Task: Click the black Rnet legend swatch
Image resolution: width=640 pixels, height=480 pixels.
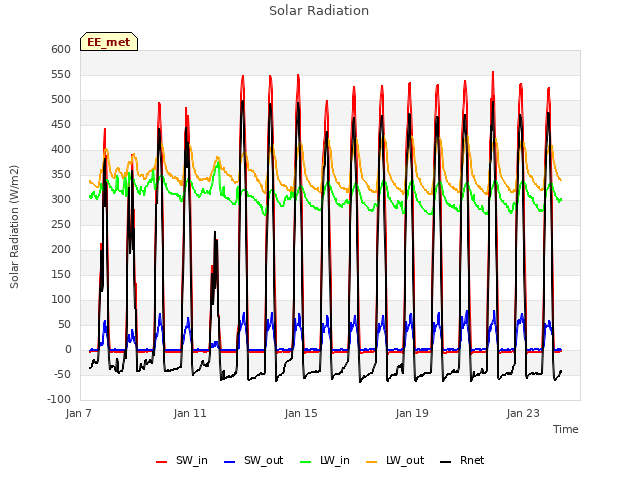Action: pos(446,462)
